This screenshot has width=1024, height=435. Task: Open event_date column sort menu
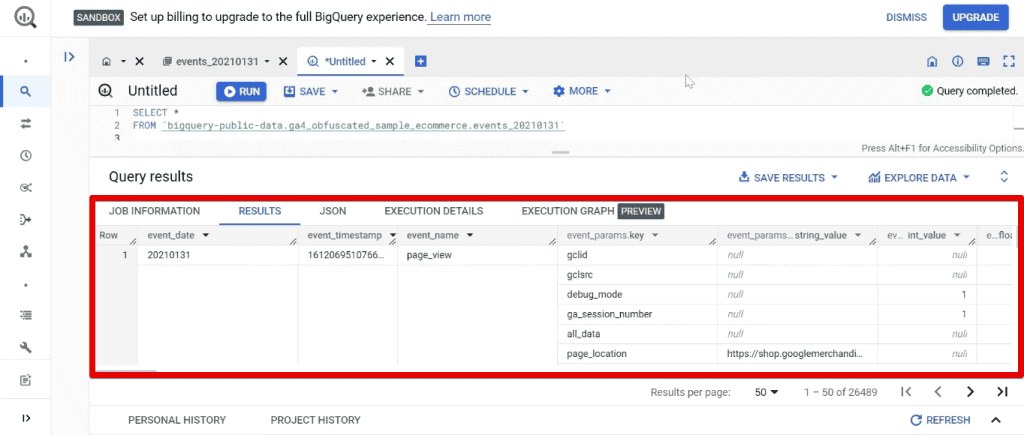pos(206,234)
